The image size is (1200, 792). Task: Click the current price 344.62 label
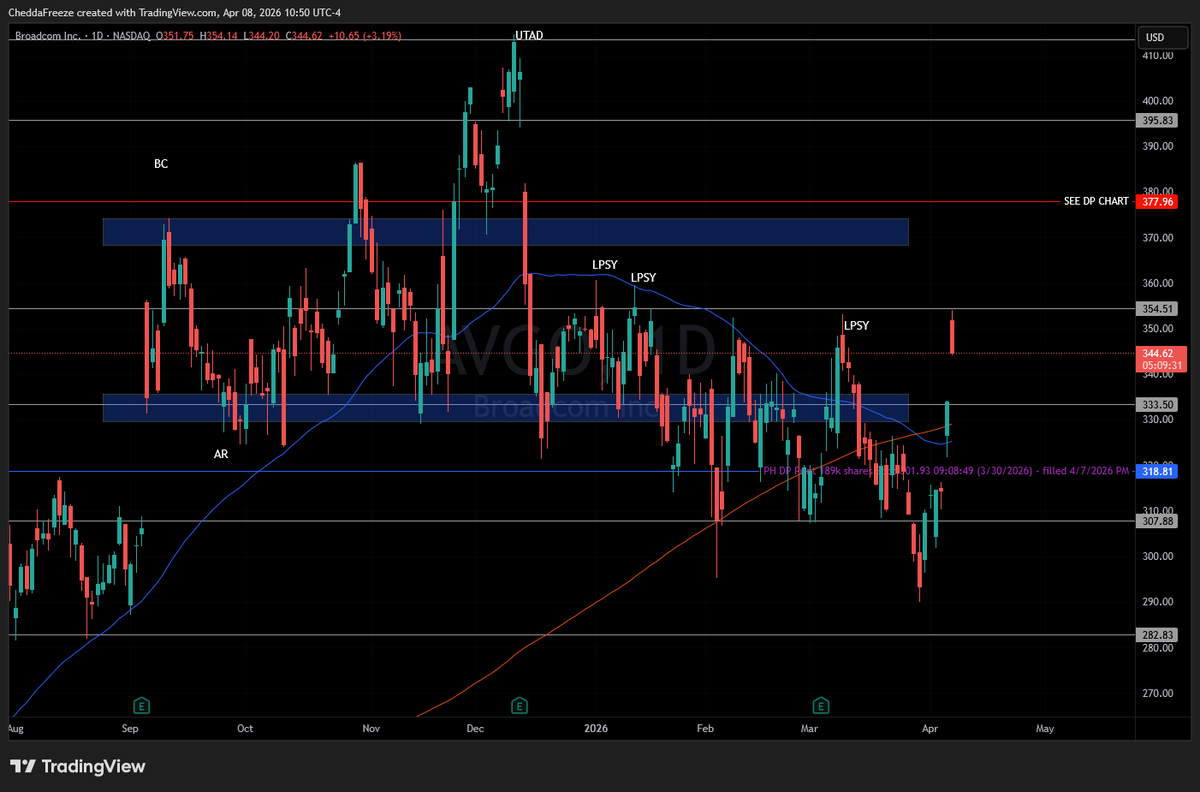1160,353
